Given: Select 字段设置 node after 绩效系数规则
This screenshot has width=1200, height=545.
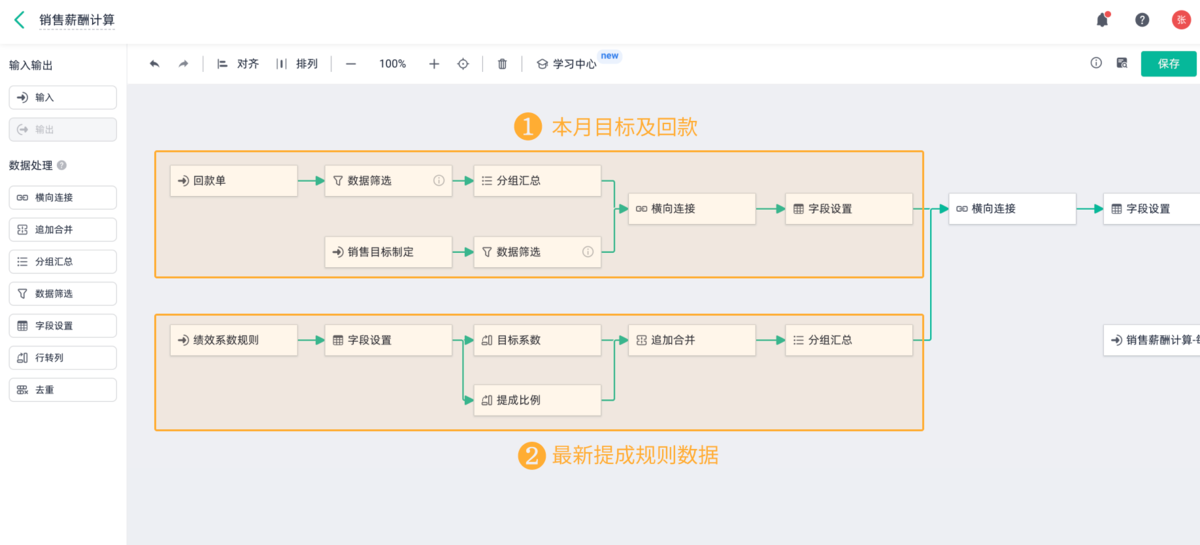Looking at the screenshot, I should pos(388,340).
